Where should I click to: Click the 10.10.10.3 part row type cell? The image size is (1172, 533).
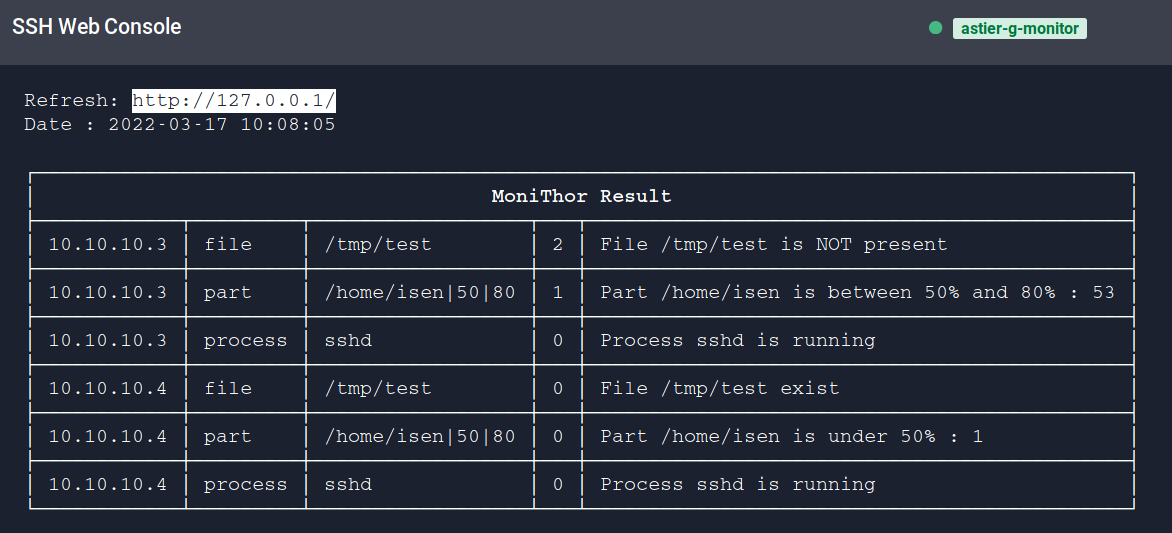pyautogui.click(x=228, y=292)
